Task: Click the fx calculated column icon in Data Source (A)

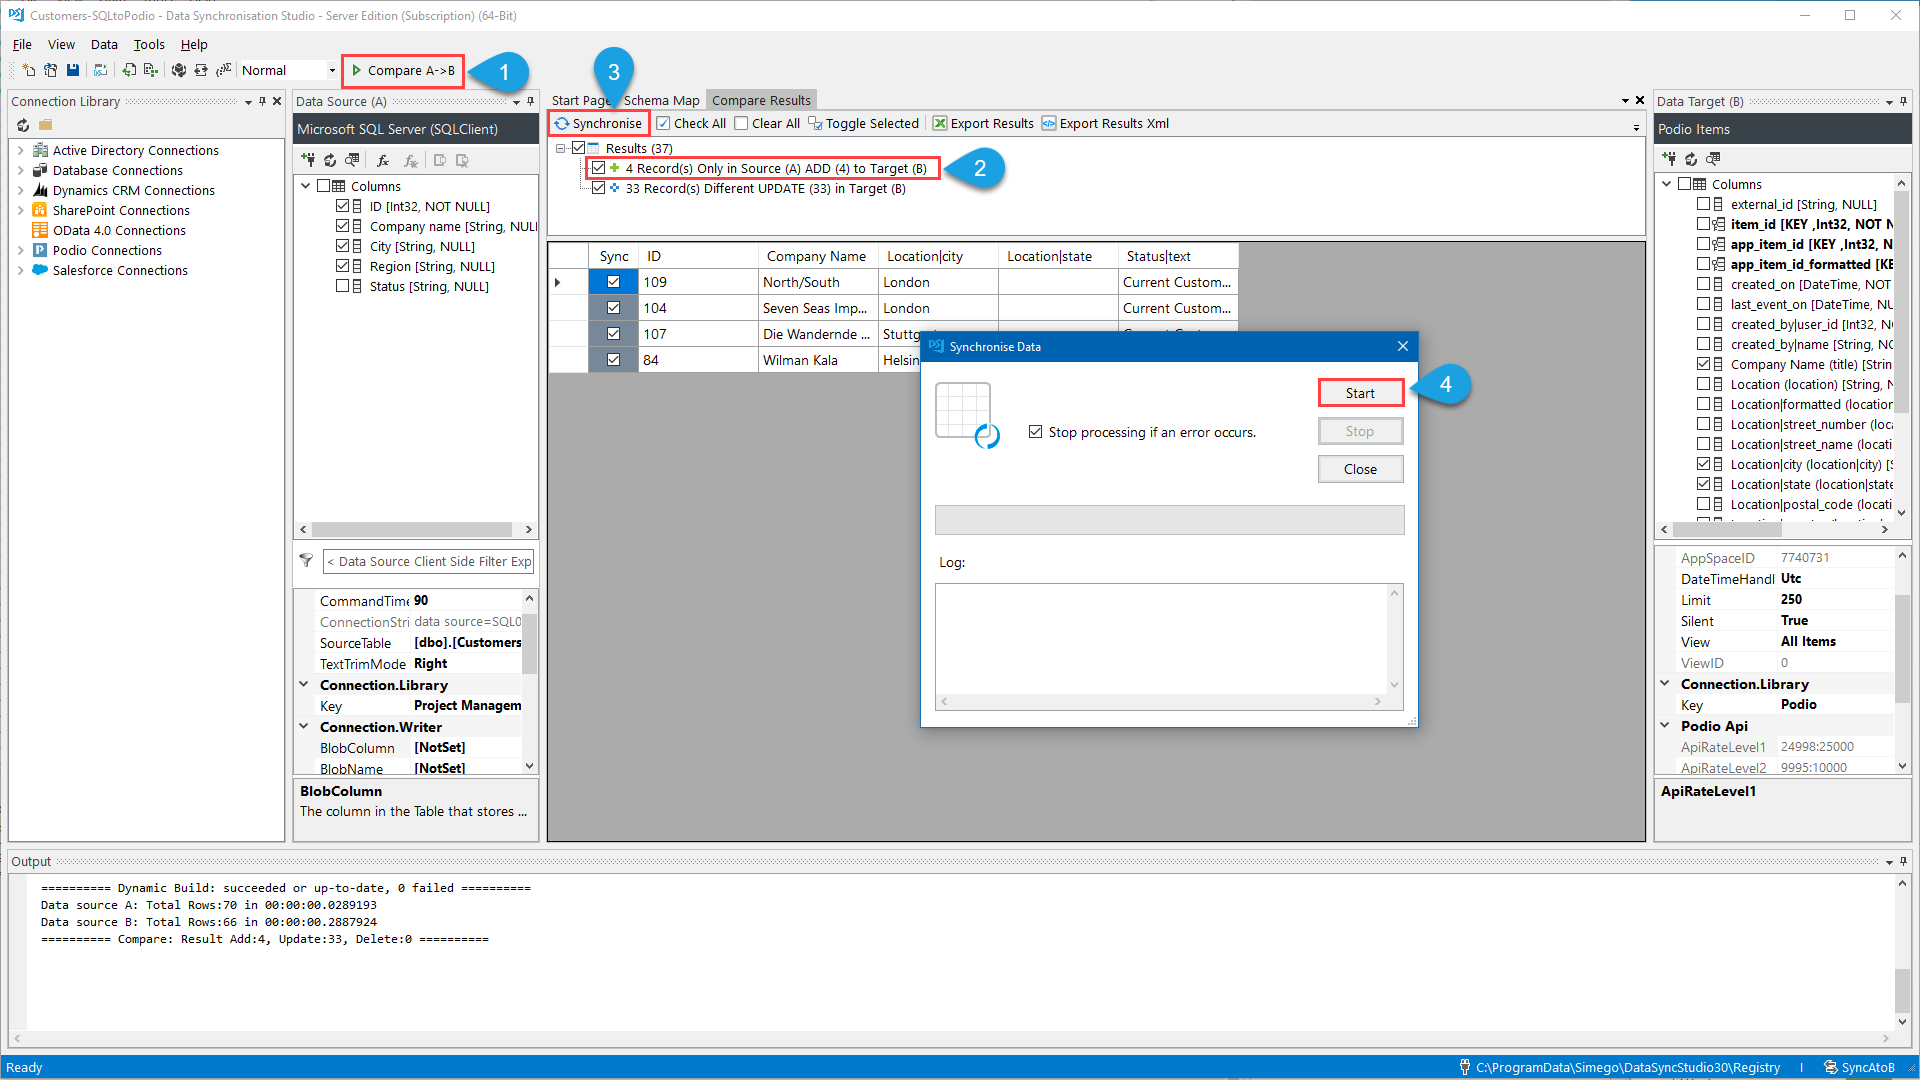Action: pos(382,160)
